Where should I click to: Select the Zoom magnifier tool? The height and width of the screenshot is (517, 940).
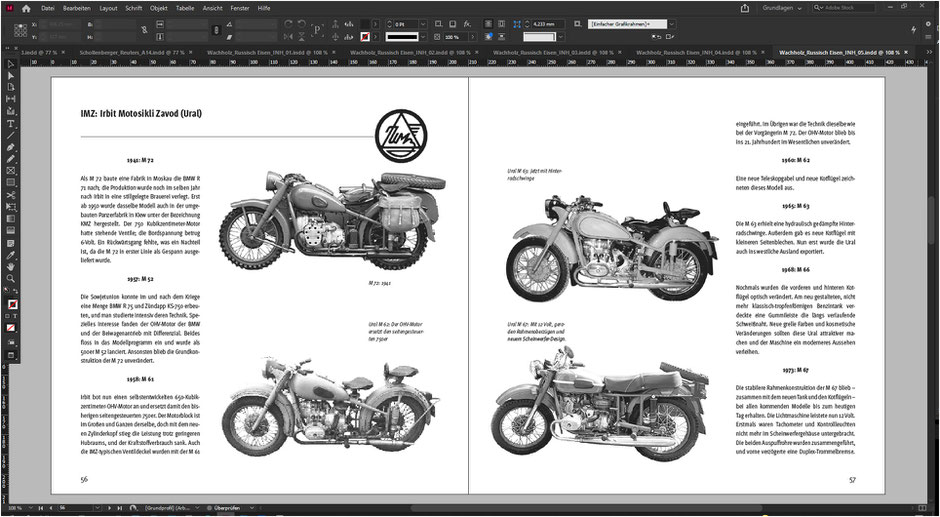[x=11, y=278]
